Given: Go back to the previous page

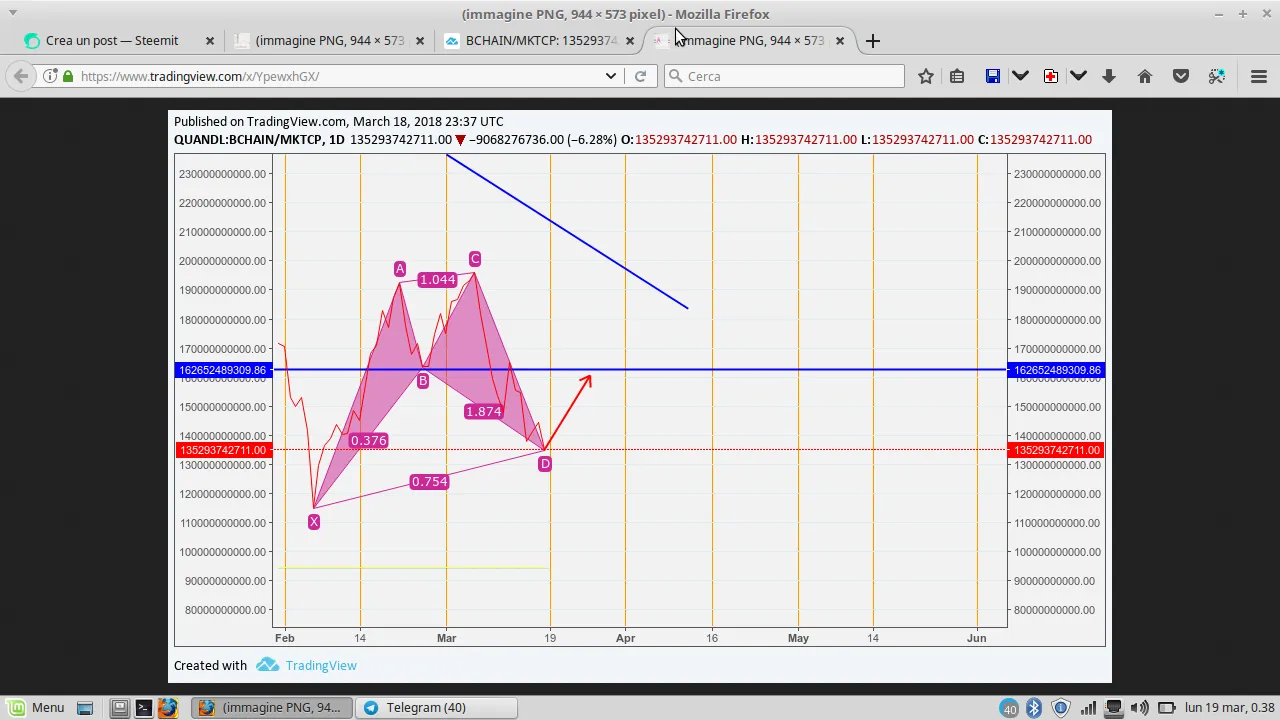Looking at the screenshot, I should (21, 76).
